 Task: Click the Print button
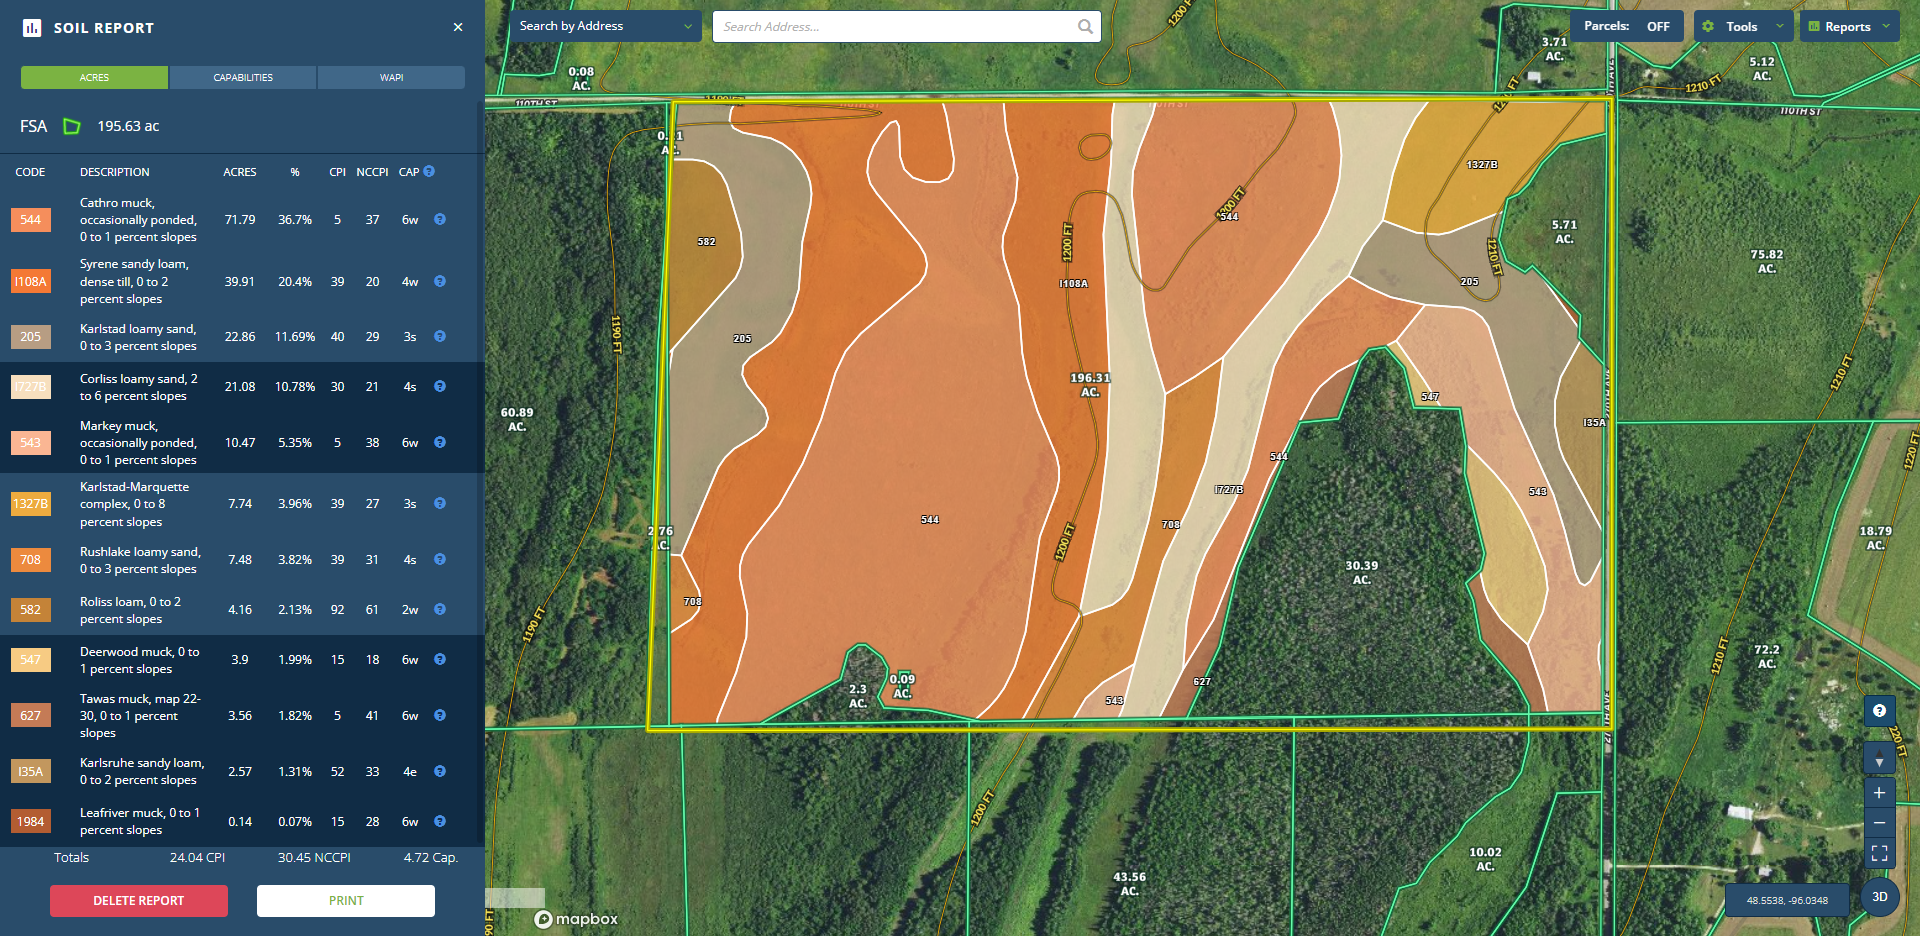click(x=346, y=901)
